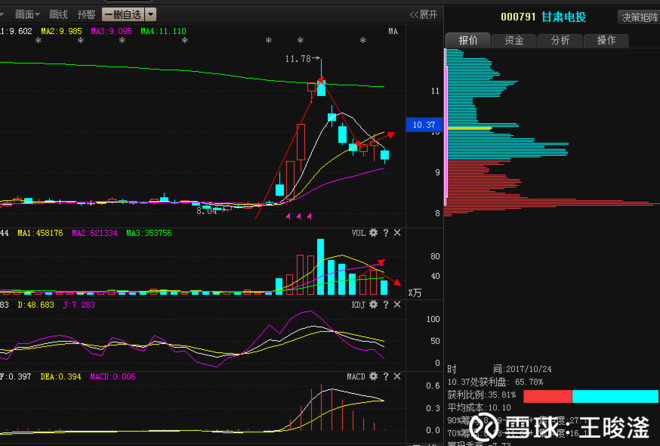Switch to the 分析 tab

tap(560, 40)
